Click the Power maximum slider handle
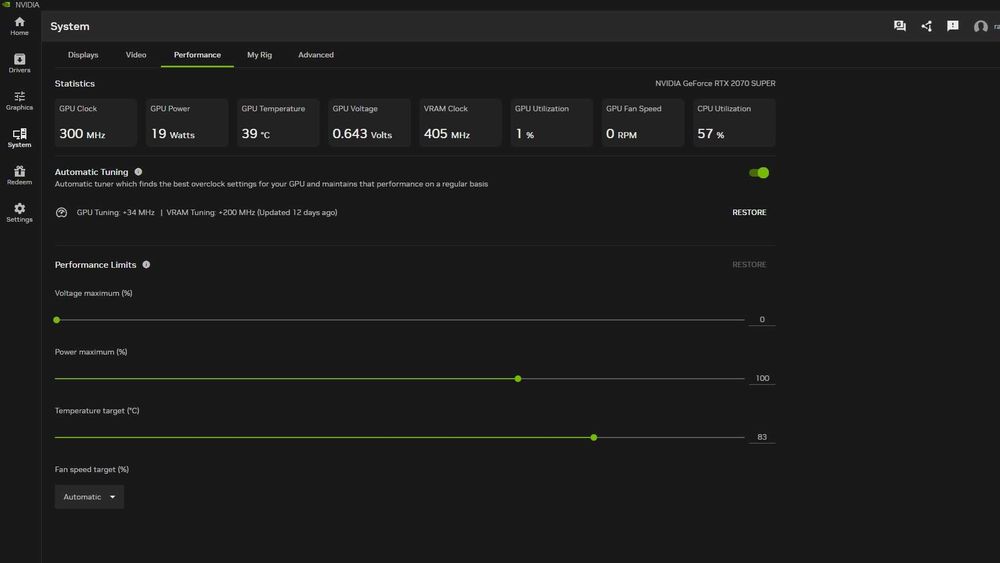Viewport: 1000px width, 563px height. point(518,379)
